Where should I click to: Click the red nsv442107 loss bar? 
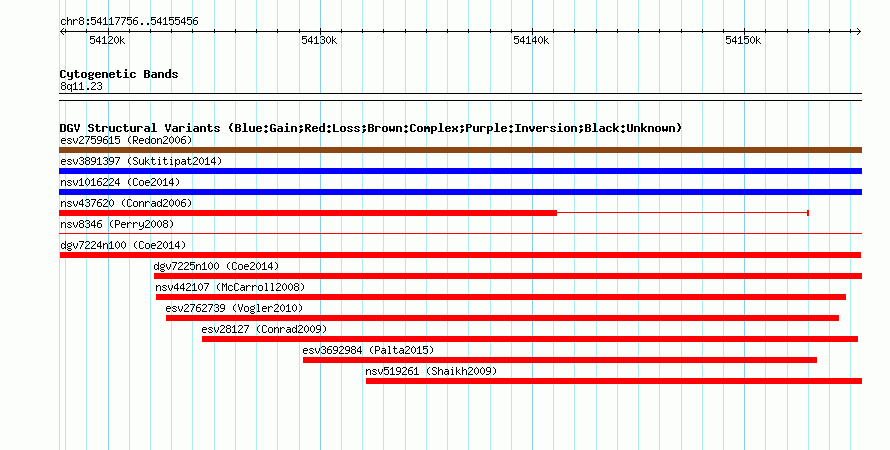click(501, 297)
